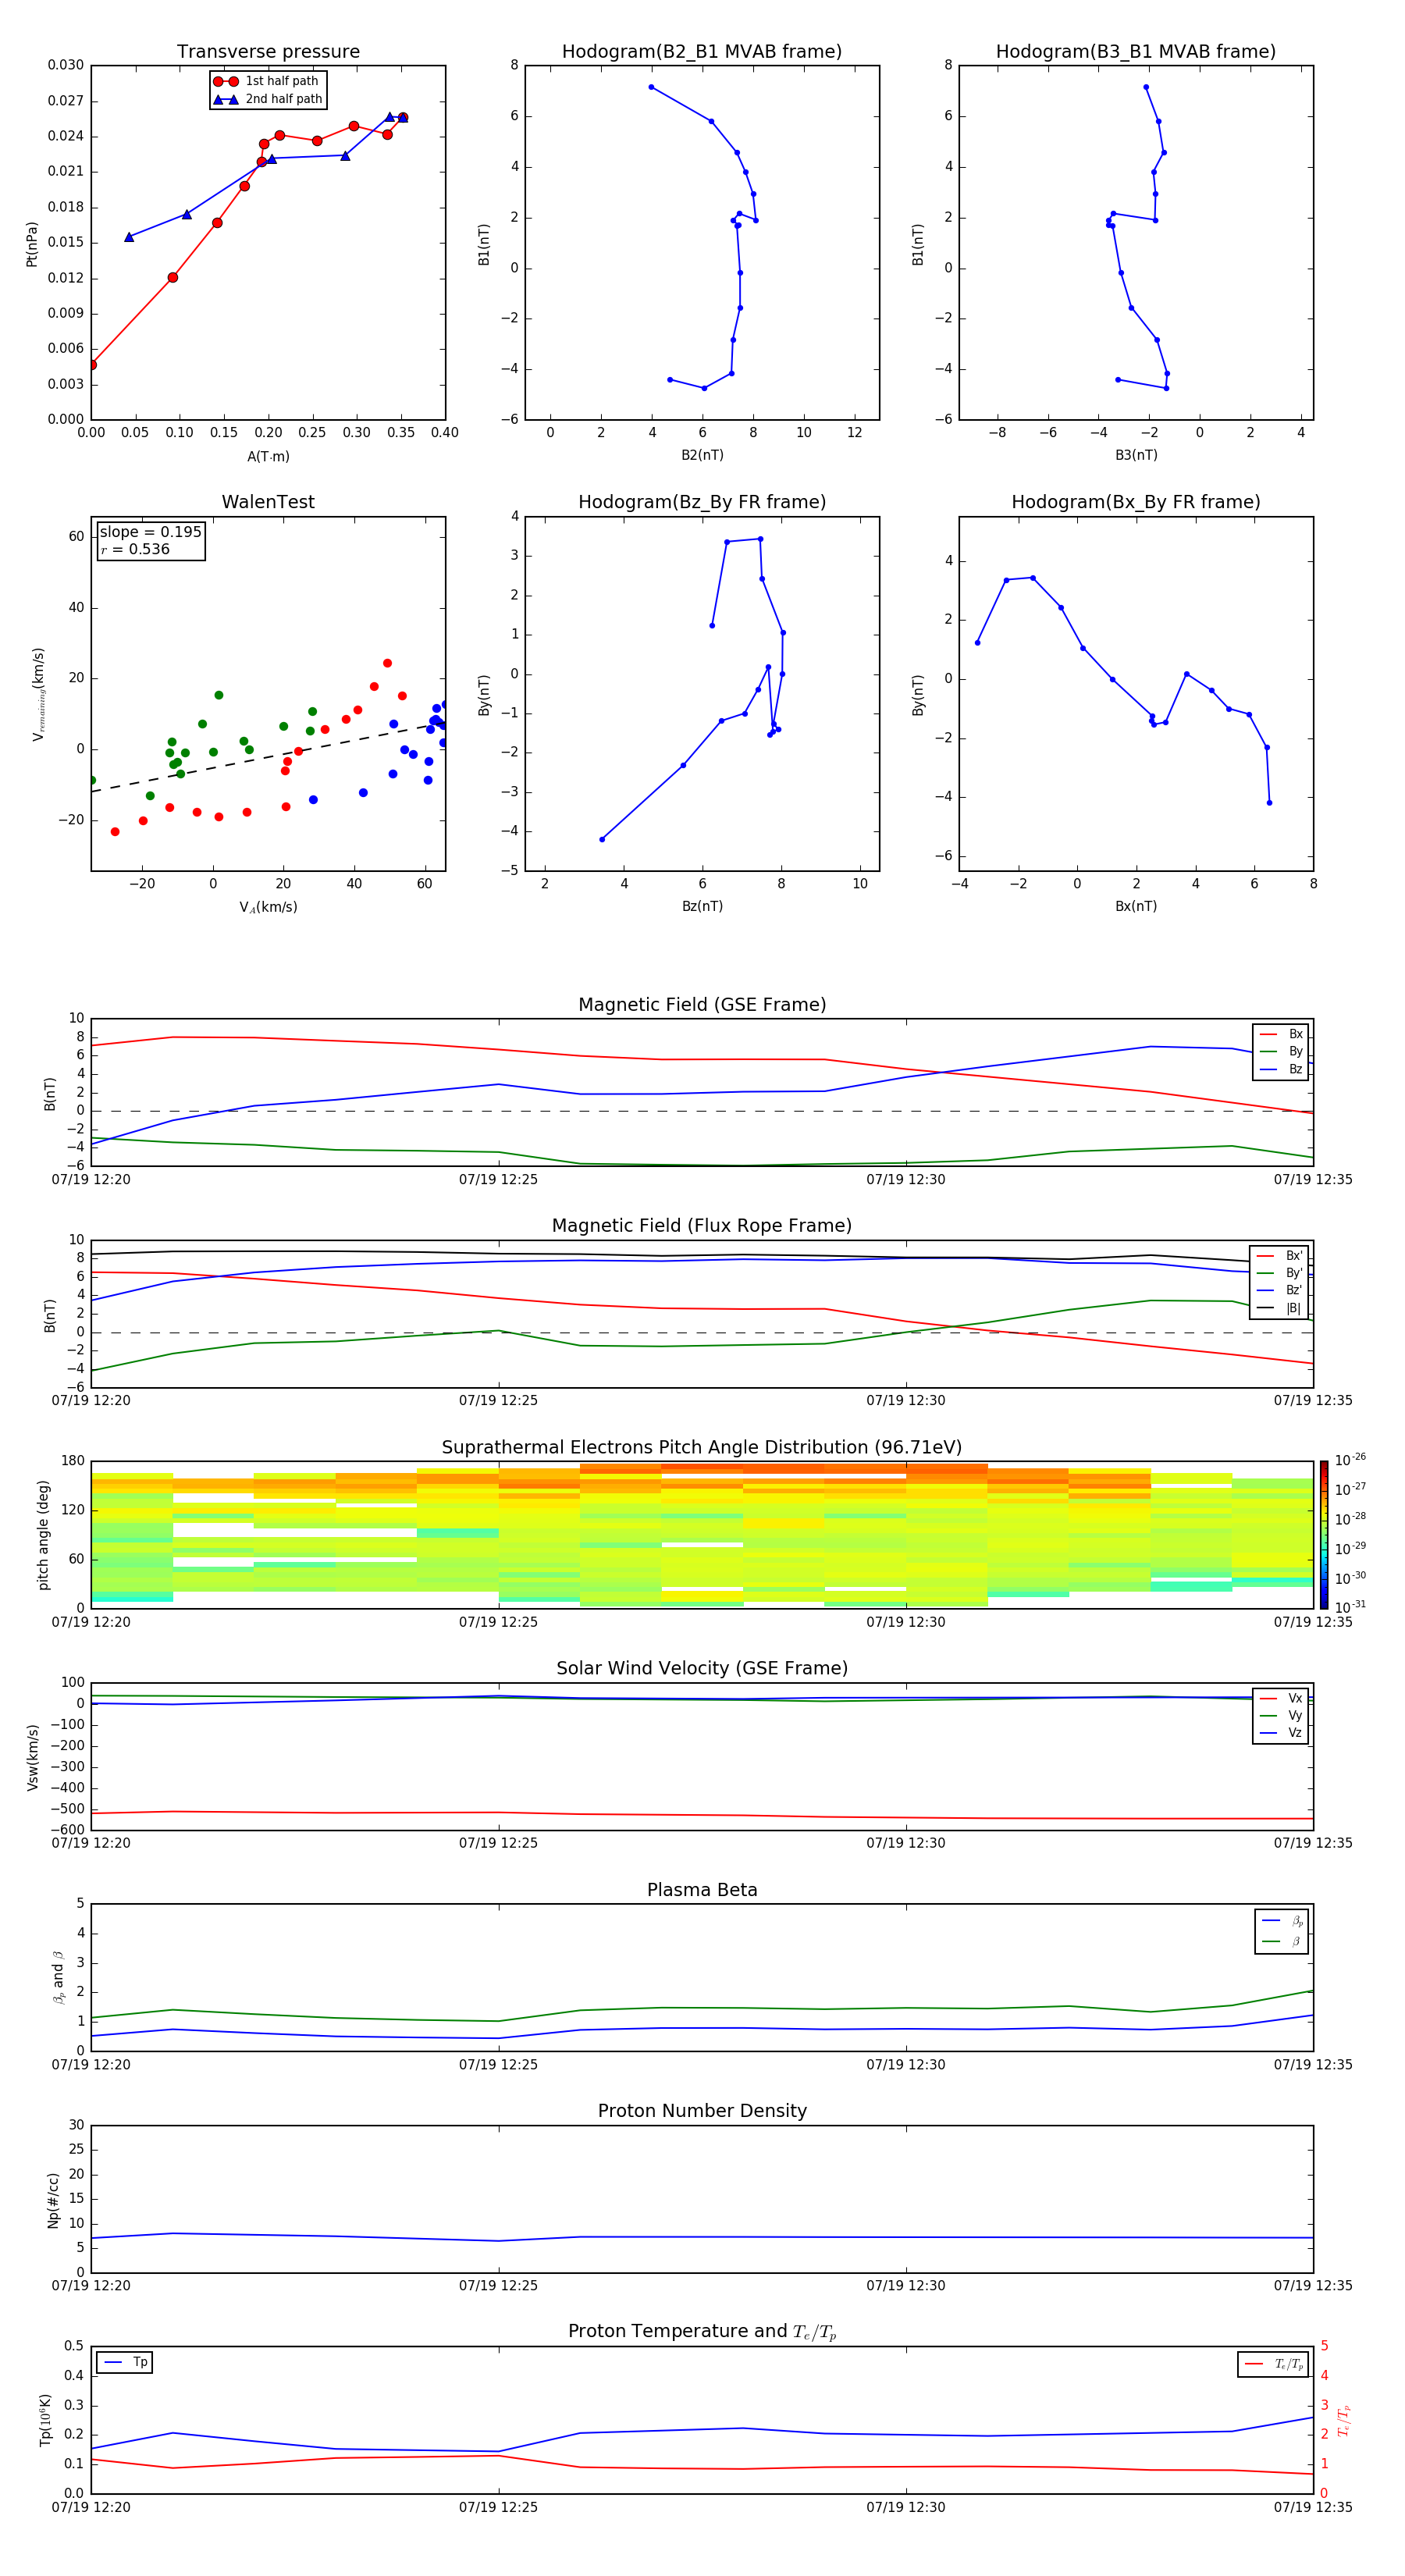Viewport: 1405px width, 2576px height.
Task: Click "07/19 12:30" tick under Proton Number Density
Action: pos(906,2286)
